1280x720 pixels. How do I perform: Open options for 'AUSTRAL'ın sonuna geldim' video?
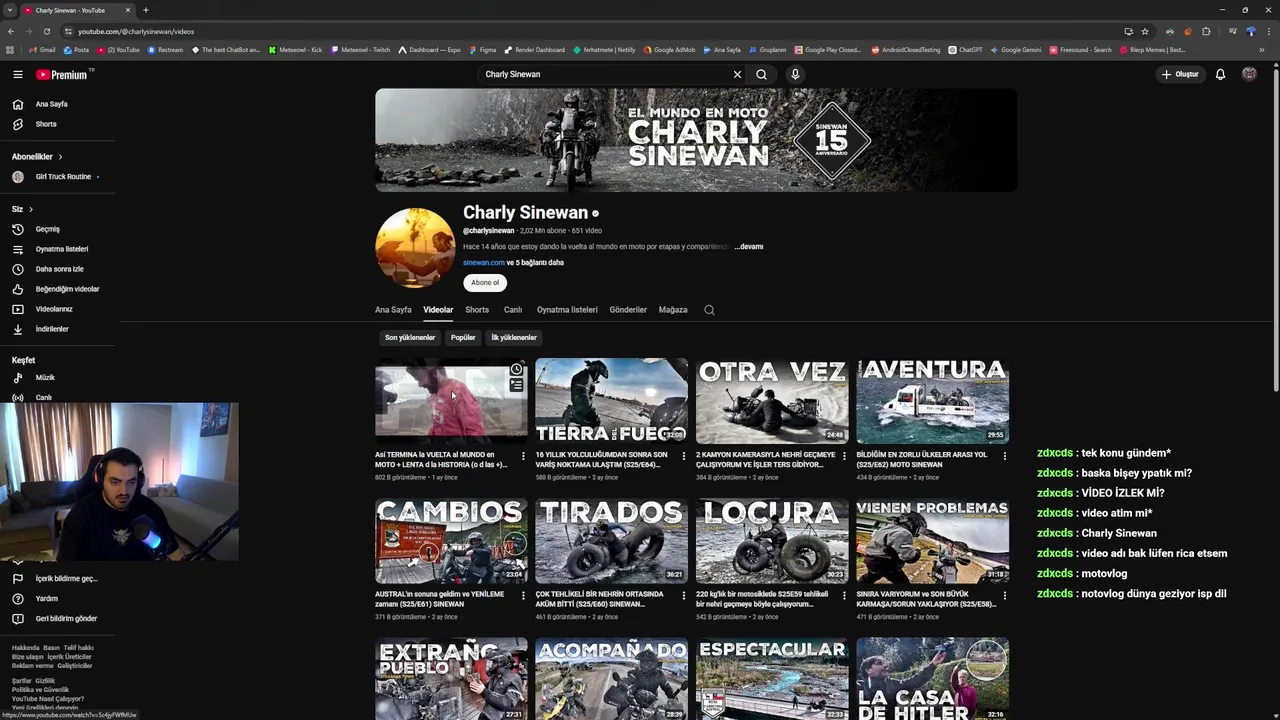pyautogui.click(x=523, y=595)
